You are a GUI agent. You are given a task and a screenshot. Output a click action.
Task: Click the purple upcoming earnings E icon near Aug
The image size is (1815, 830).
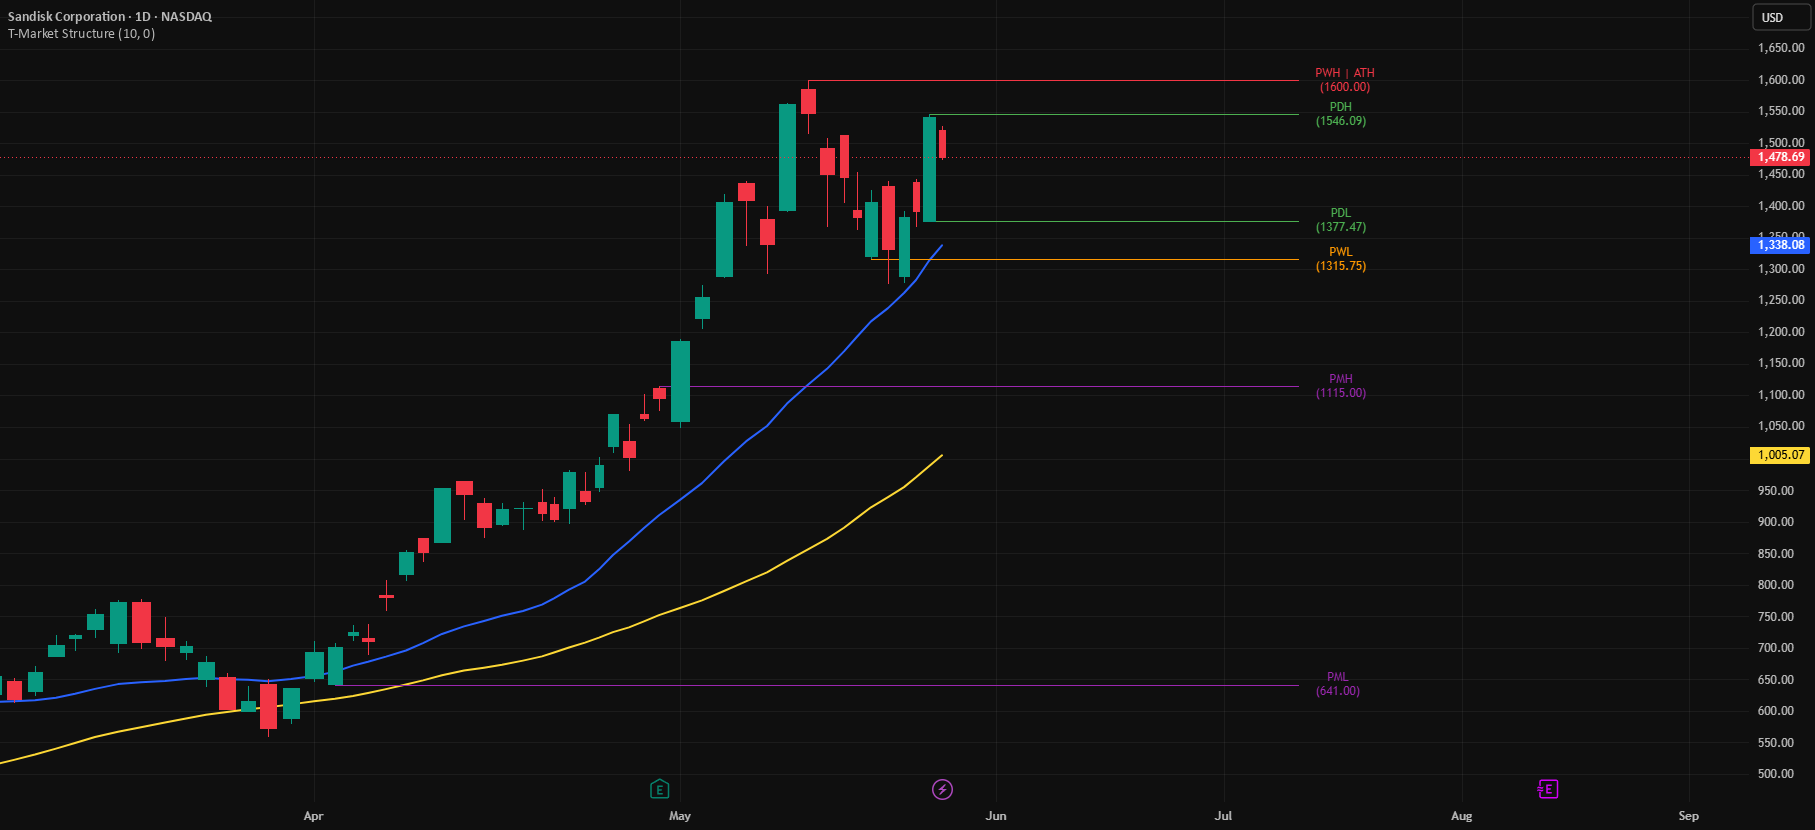(x=1547, y=789)
